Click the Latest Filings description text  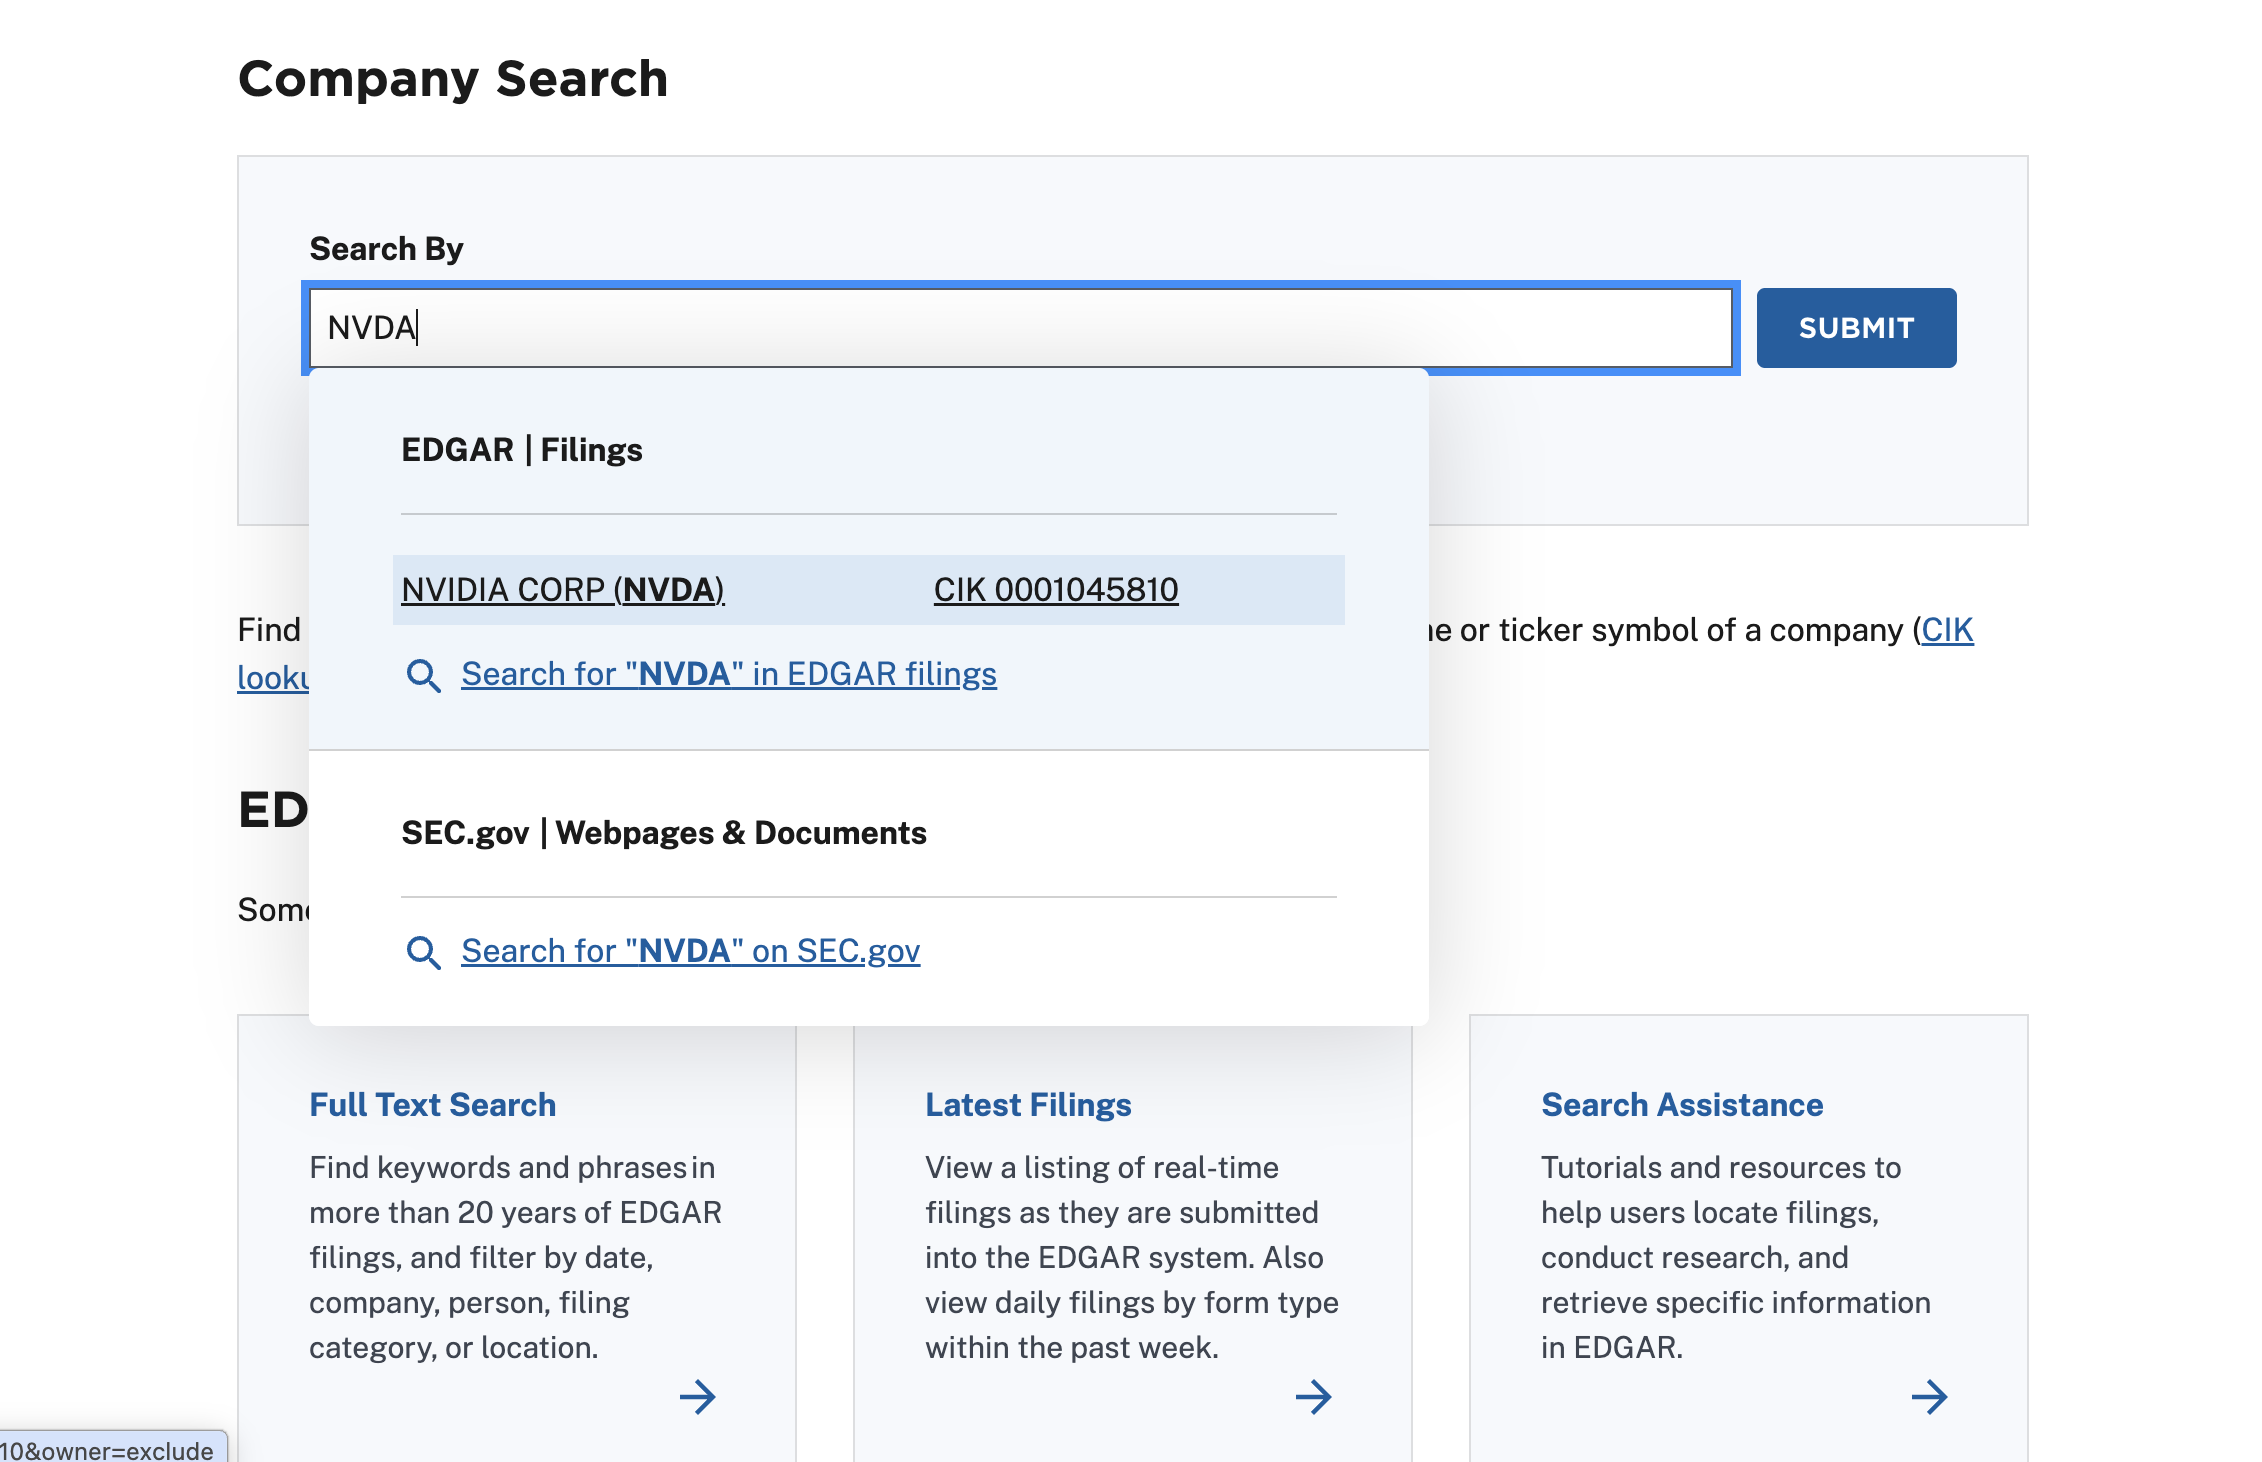pos(1132,1258)
